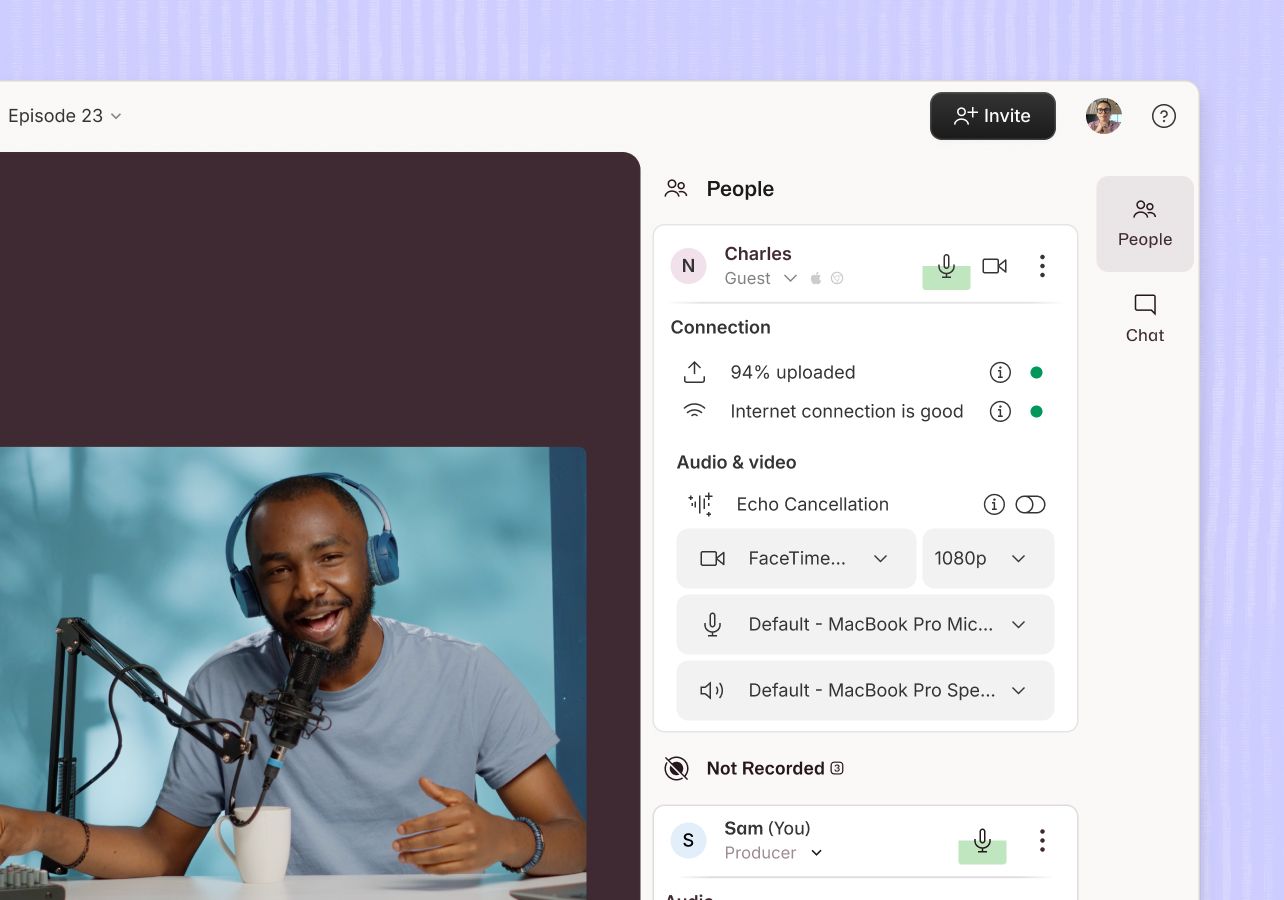Click the green status dot for internet connection

1036,411
